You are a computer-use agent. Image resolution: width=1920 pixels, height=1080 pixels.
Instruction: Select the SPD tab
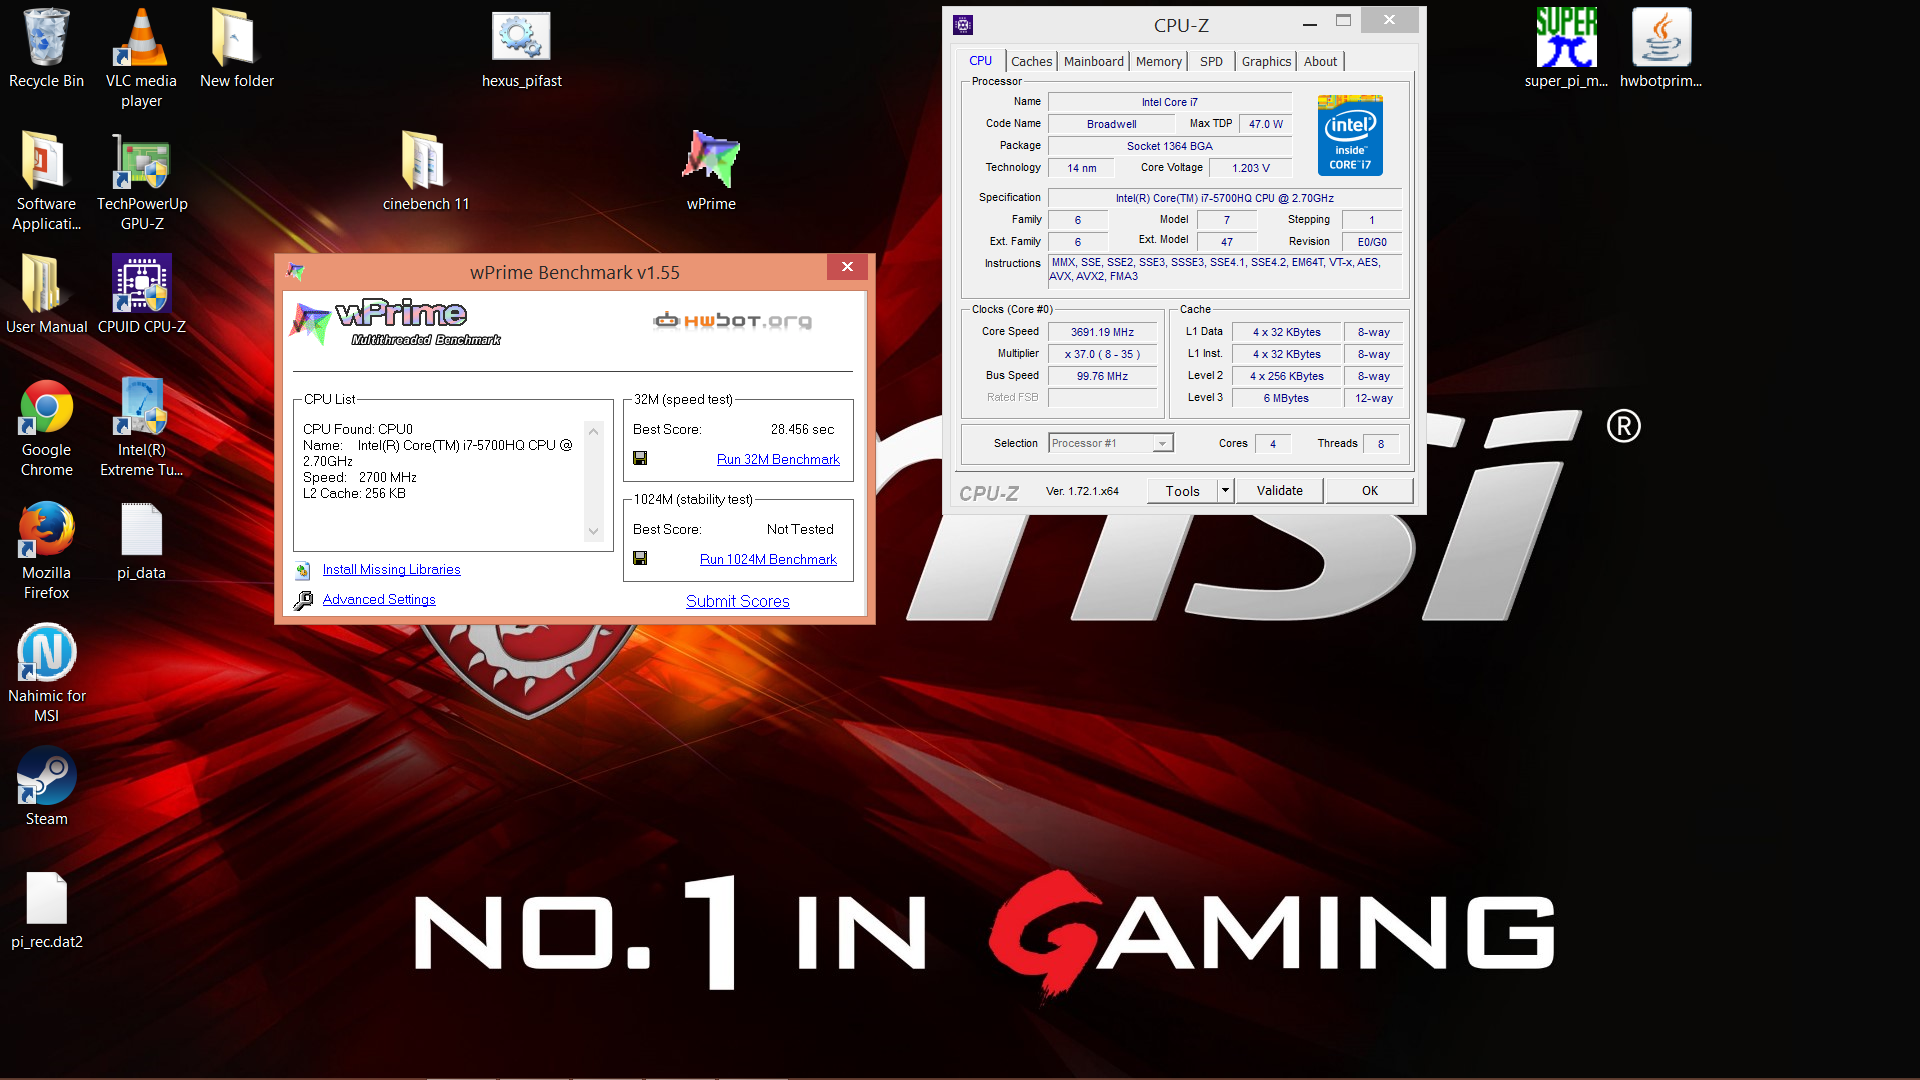pyautogui.click(x=1211, y=62)
